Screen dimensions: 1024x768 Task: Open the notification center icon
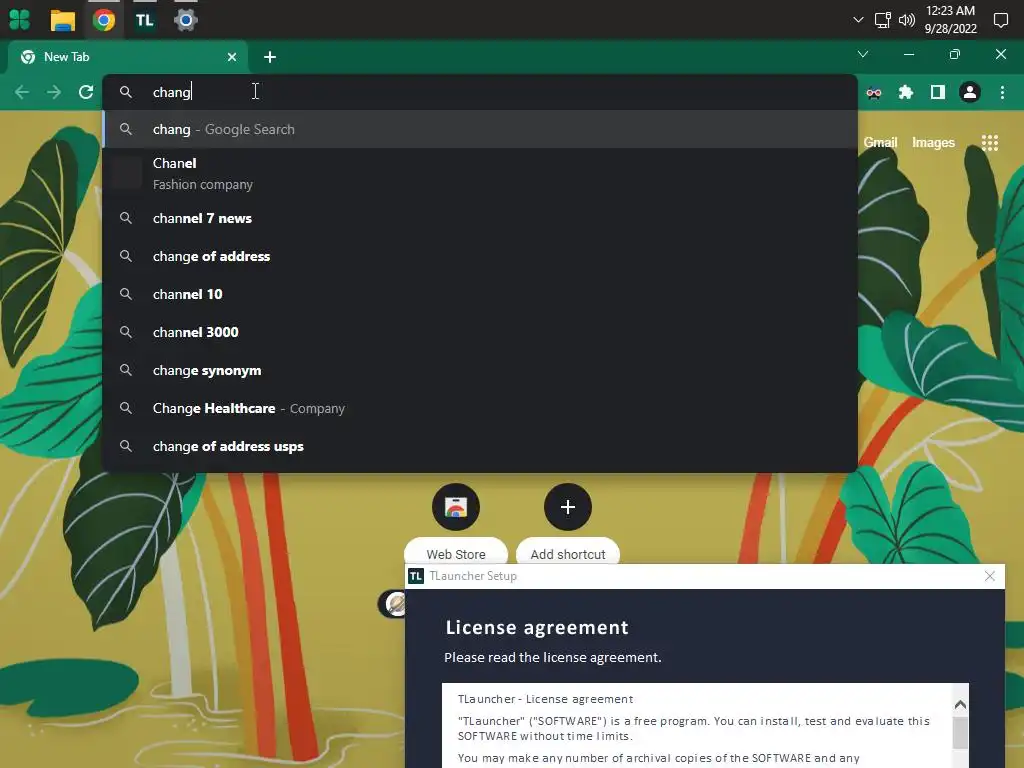[1000, 20]
